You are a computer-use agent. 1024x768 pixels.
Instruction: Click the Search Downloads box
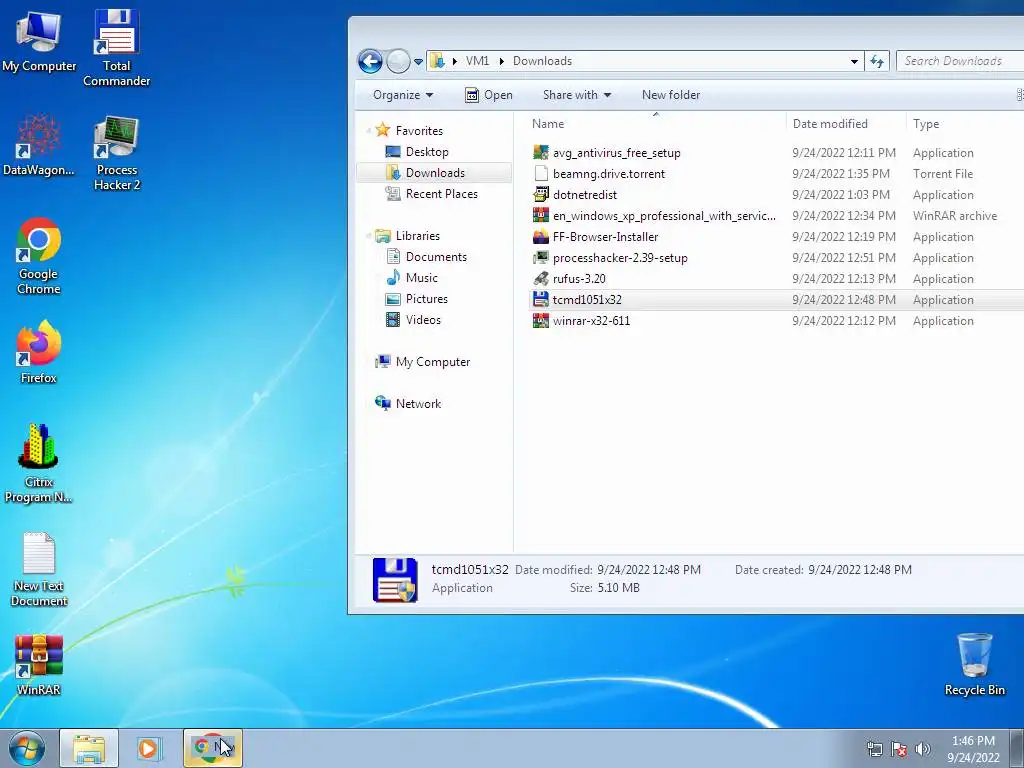960,61
